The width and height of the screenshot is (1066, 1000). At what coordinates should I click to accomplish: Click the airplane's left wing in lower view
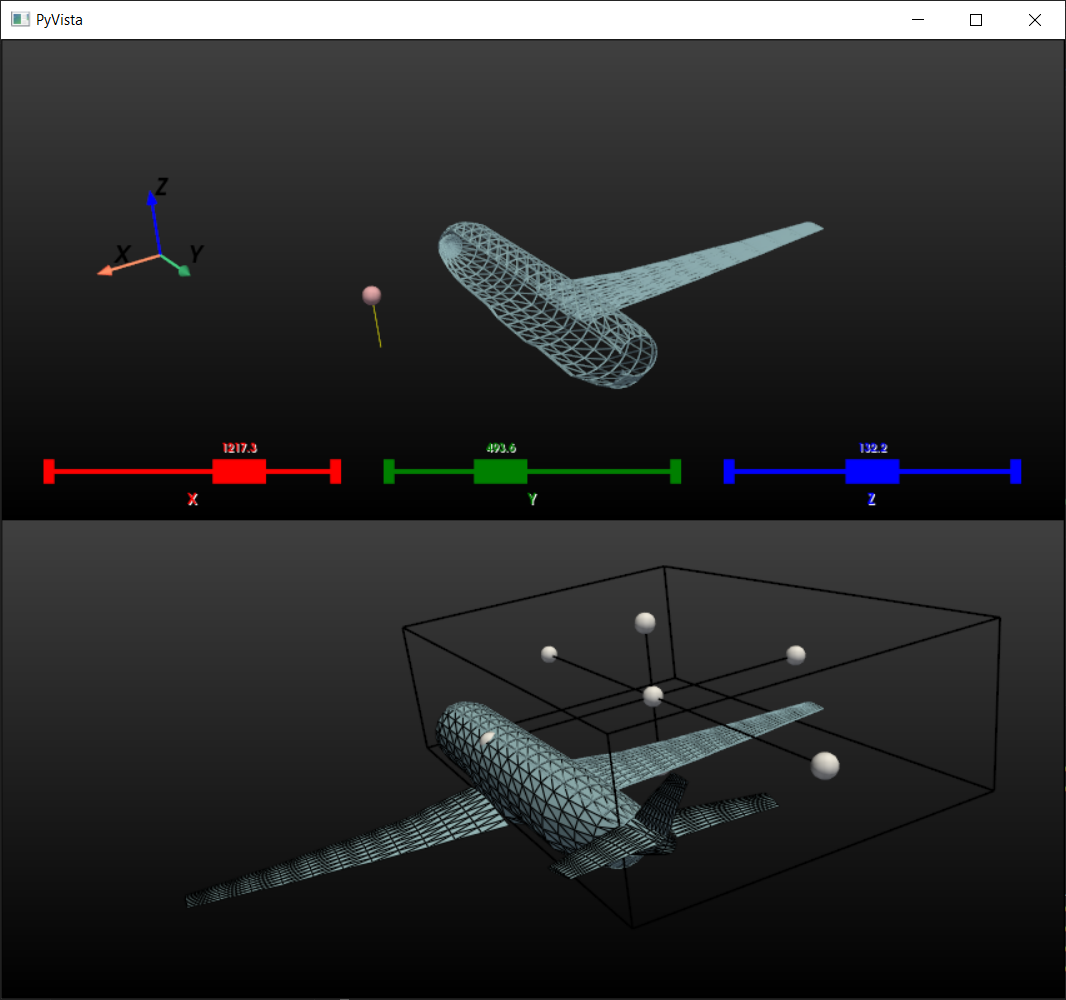coord(347,846)
